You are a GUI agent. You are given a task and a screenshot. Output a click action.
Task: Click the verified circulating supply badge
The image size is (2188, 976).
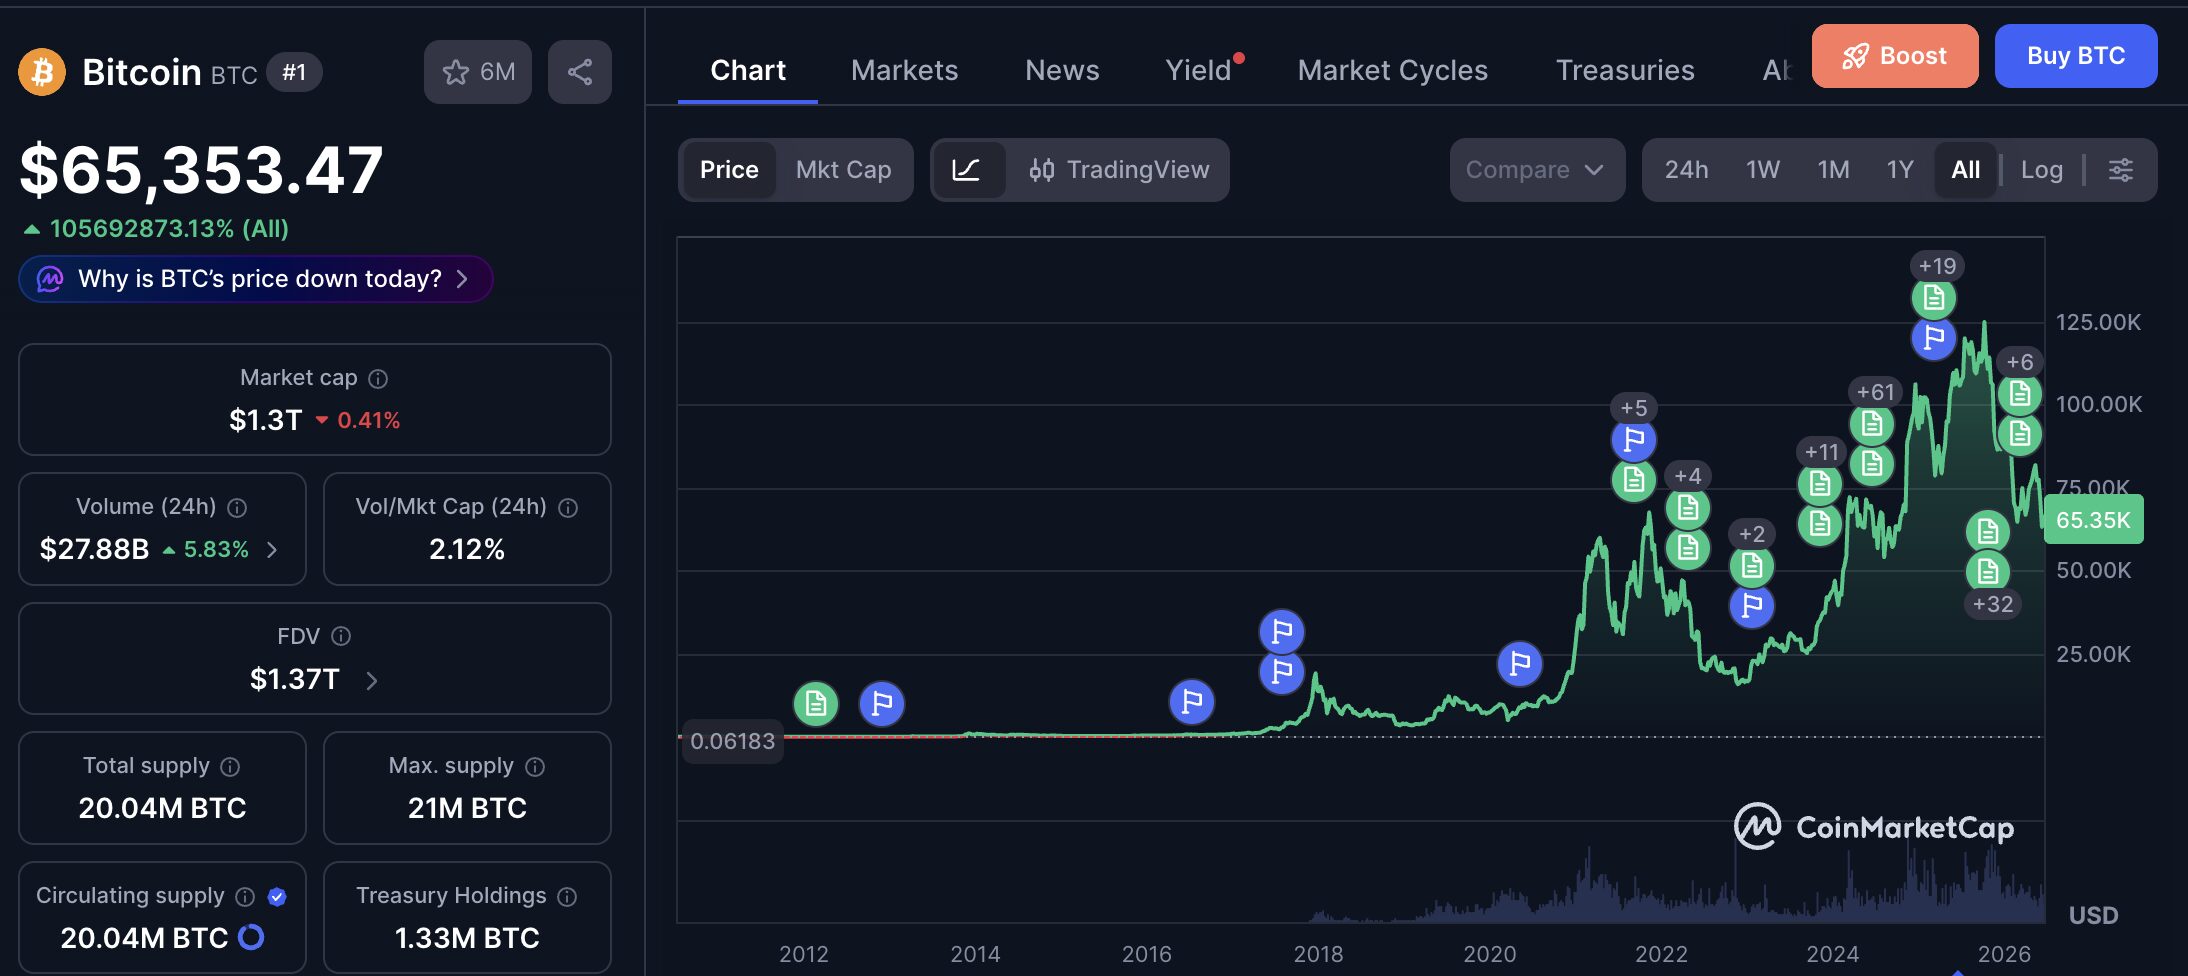pyautogui.click(x=278, y=897)
